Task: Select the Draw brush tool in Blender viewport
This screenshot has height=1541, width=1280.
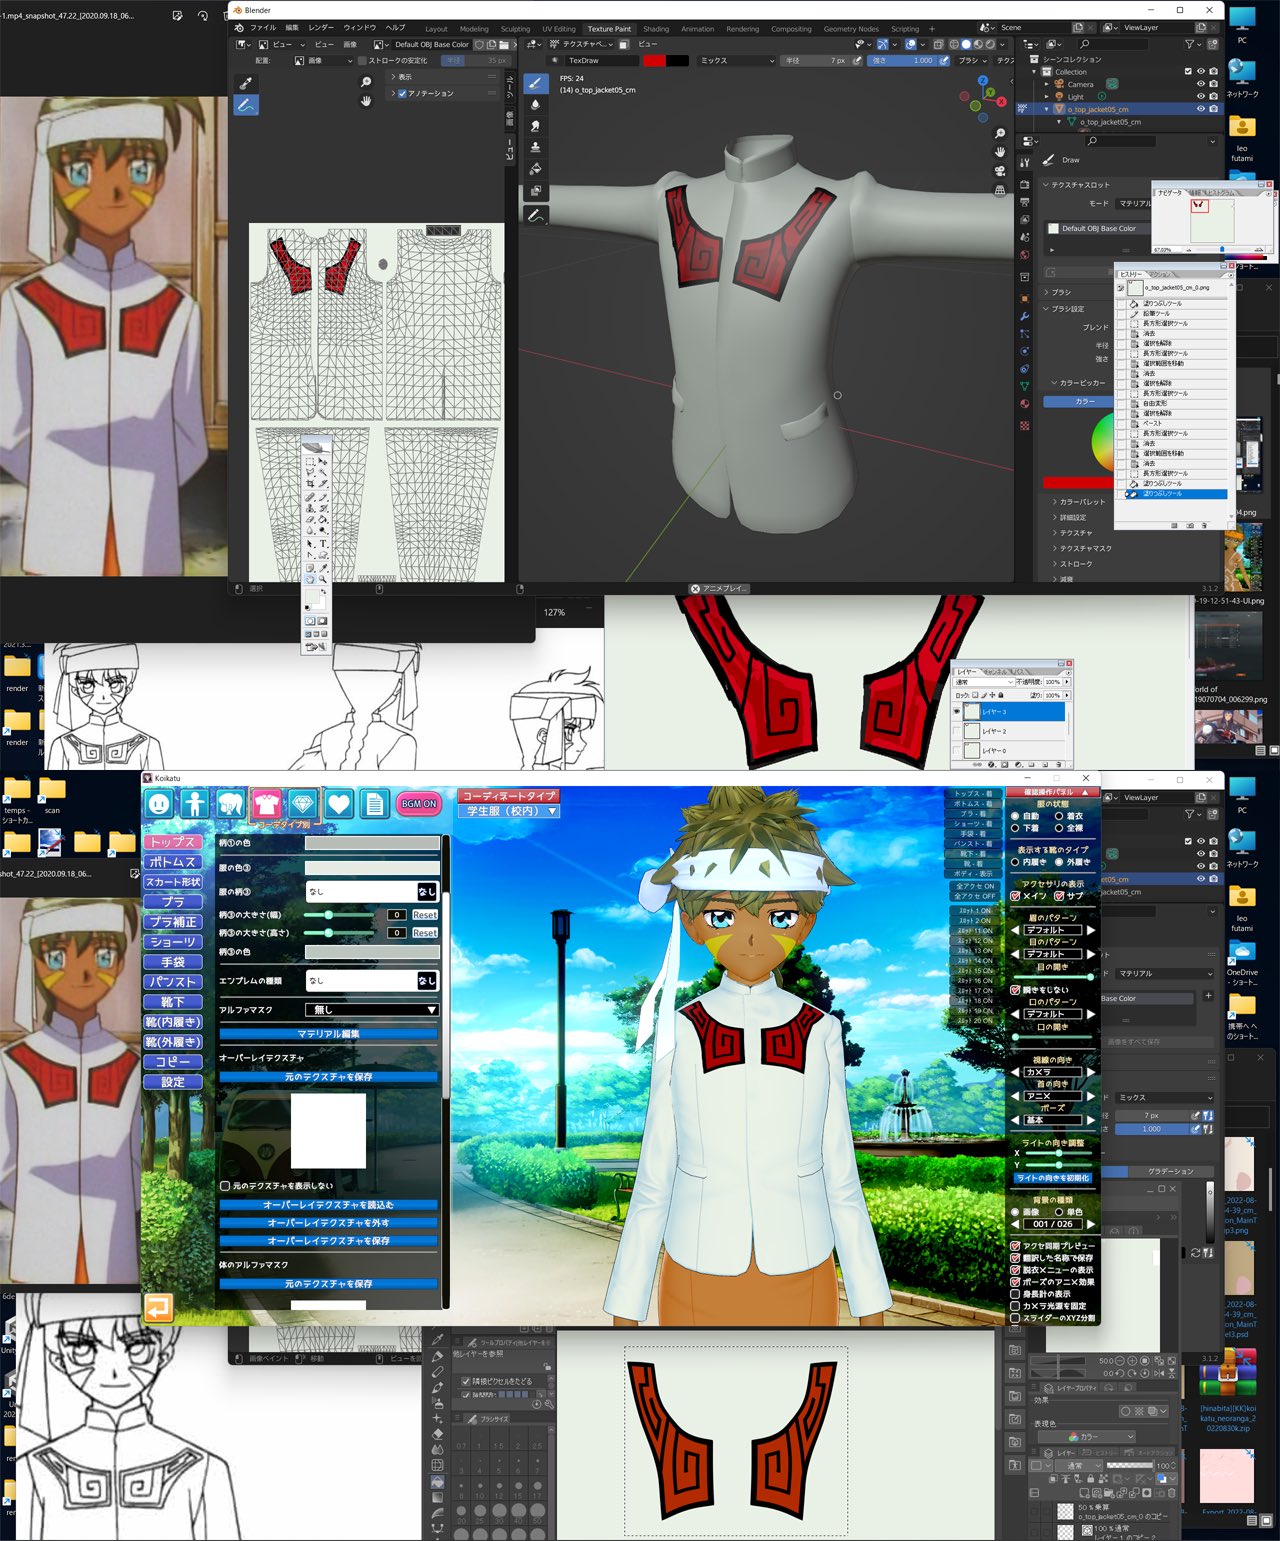Action: coord(535,83)
